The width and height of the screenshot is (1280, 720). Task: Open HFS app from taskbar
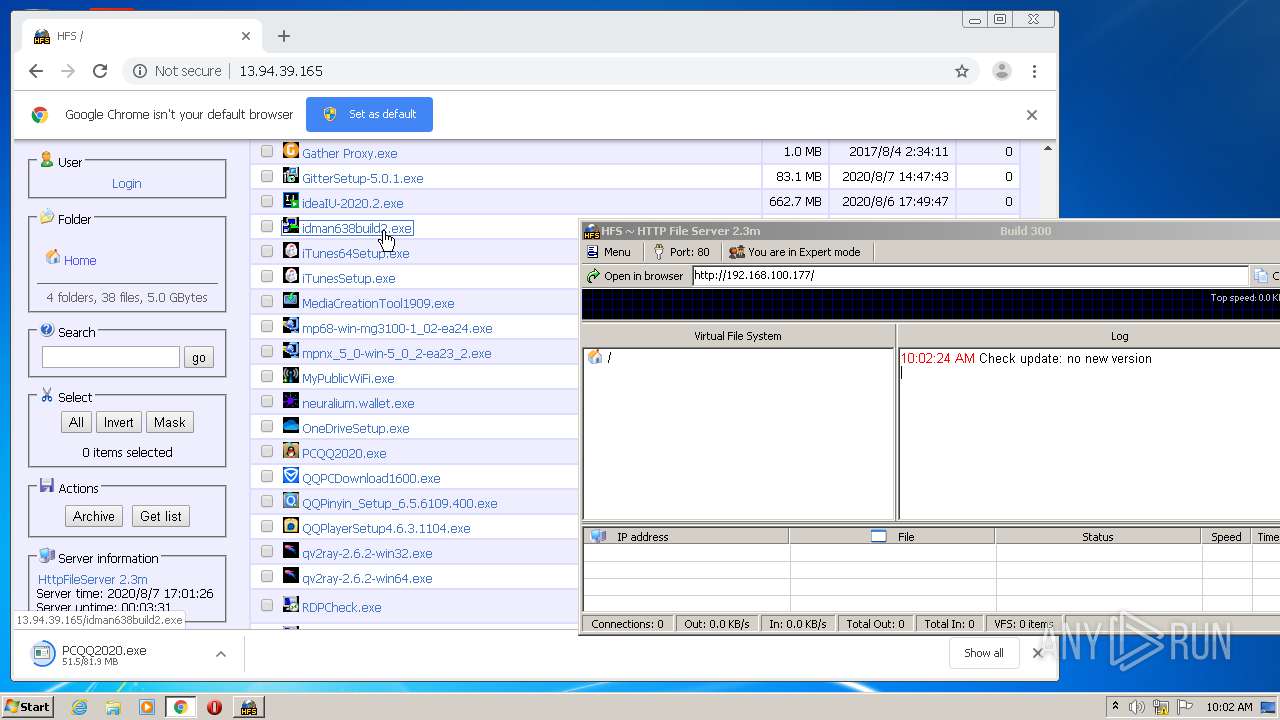(248, 707)
